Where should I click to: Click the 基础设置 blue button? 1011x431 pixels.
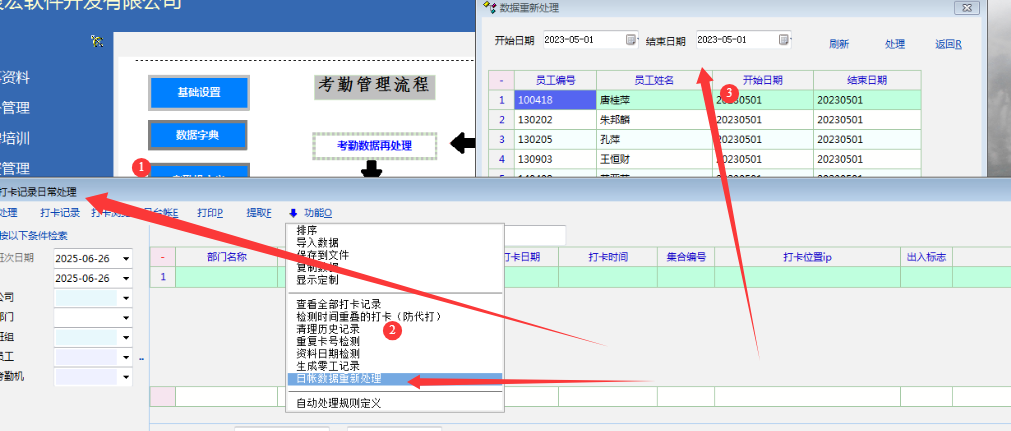(198, 92)
